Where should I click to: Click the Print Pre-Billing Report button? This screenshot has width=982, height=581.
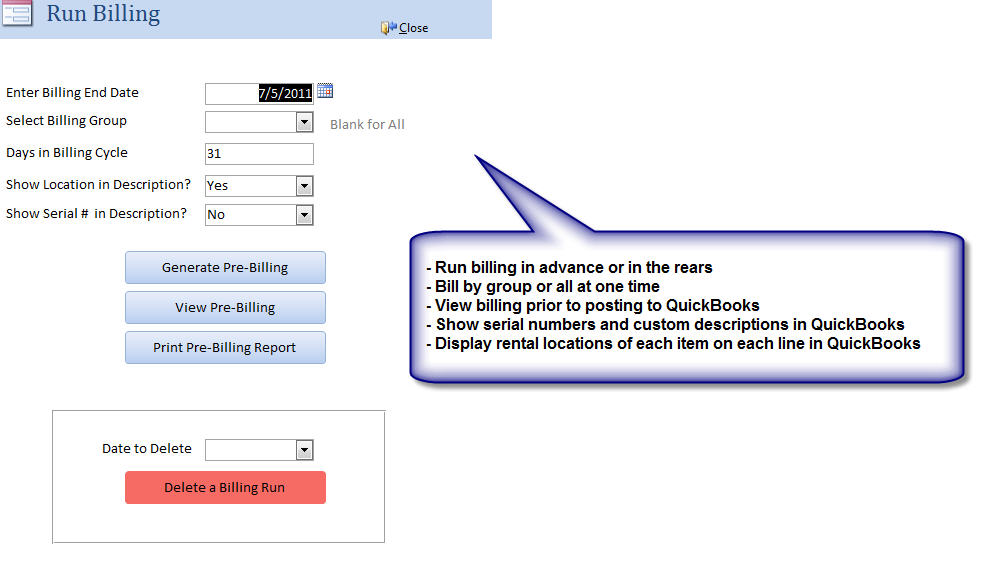click(x=225, y=348)
